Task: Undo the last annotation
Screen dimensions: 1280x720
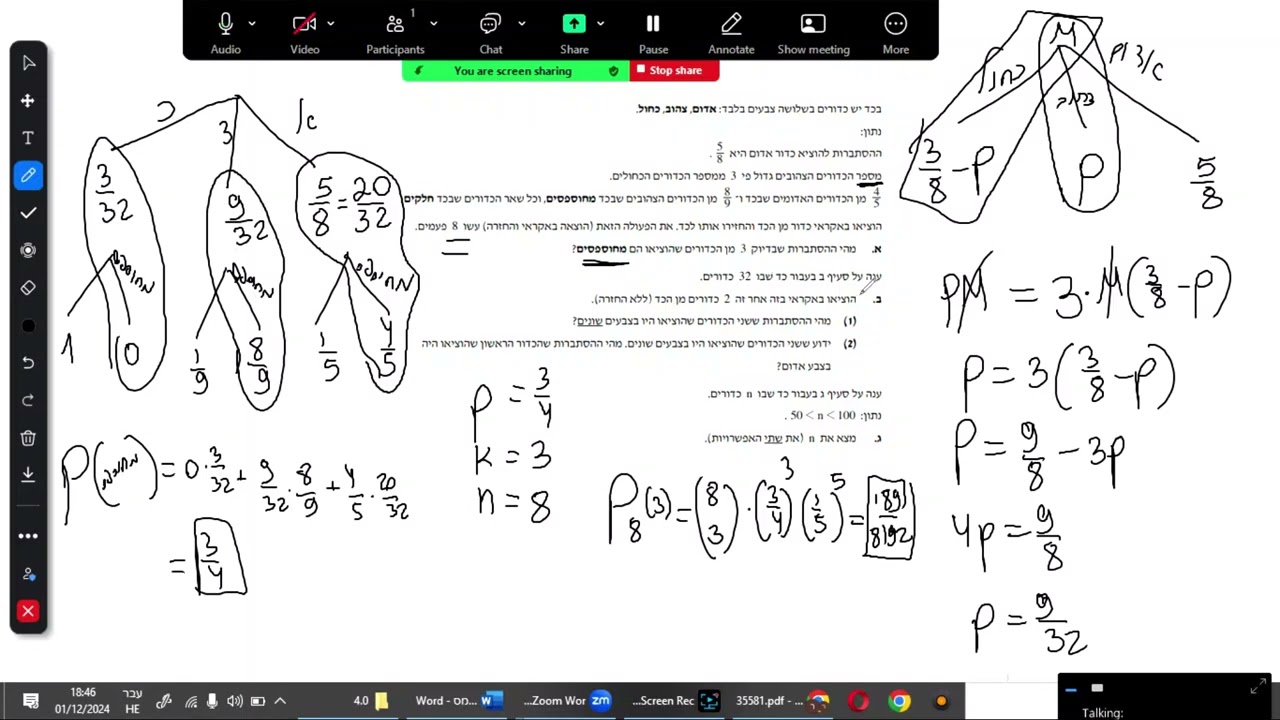Action: pos(28,363)
